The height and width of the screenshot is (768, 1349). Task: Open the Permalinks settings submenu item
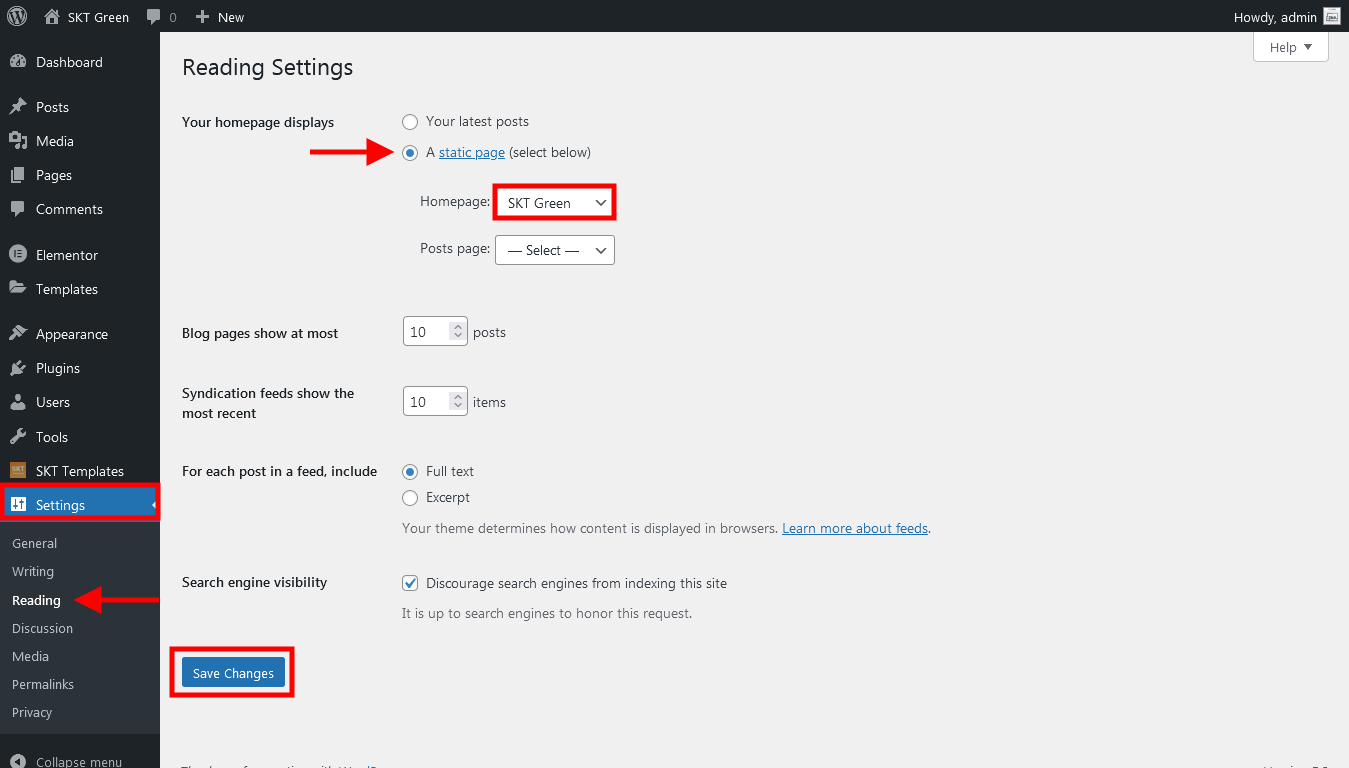[x=43, y=684]
